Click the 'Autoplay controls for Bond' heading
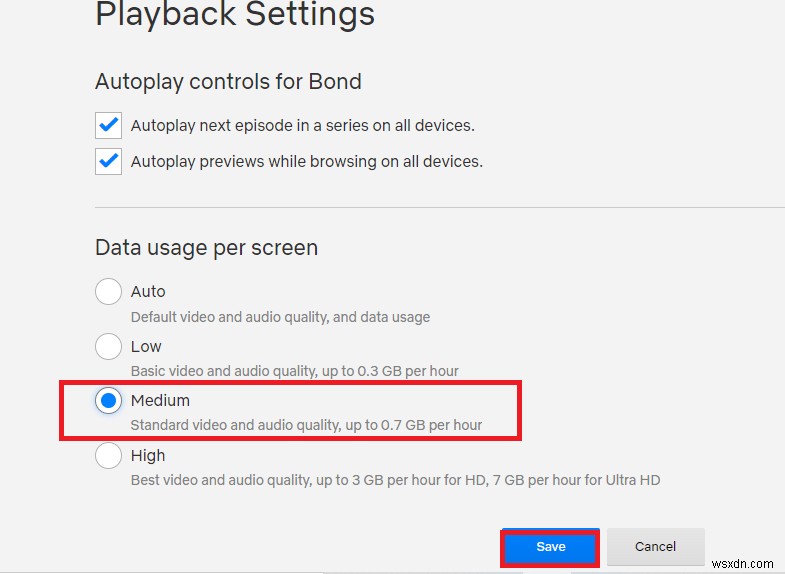The image size is (785, 574). pos(228,81)
